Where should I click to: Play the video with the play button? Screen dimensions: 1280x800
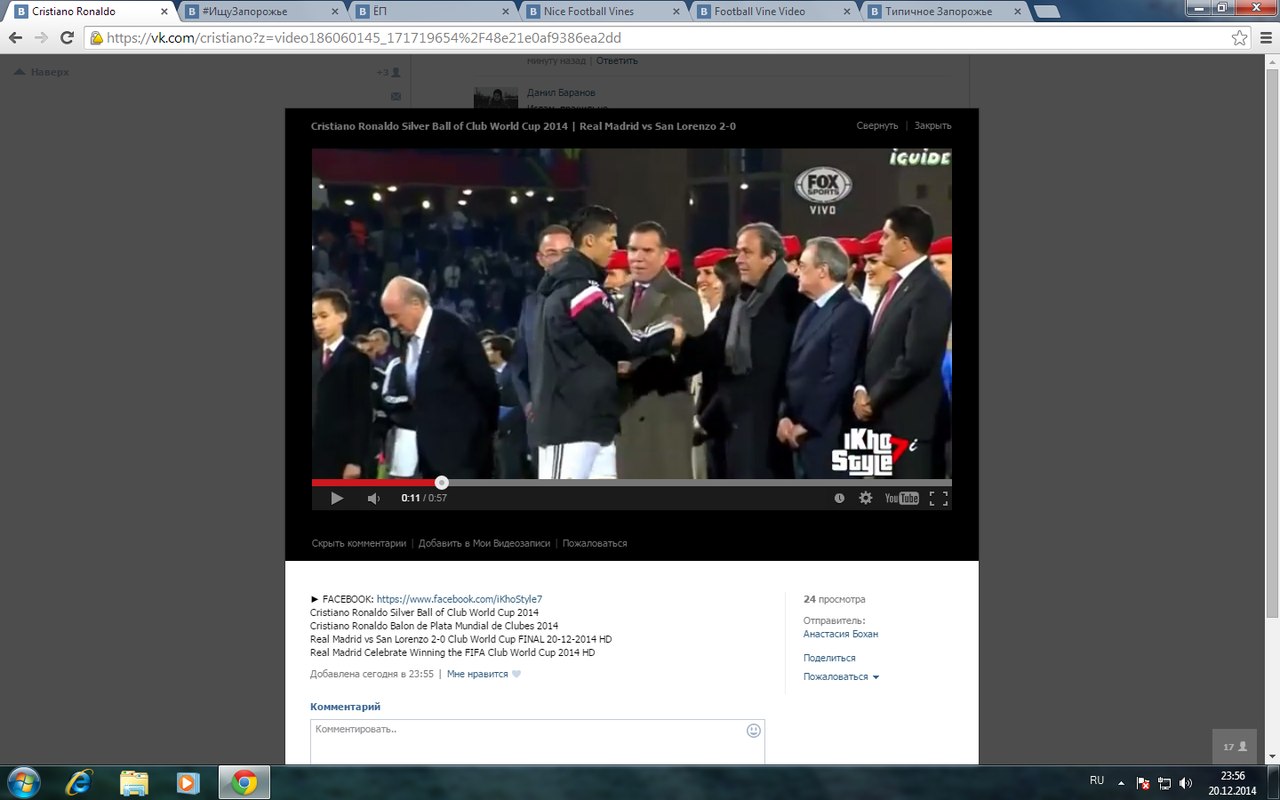tap(337, 498)
